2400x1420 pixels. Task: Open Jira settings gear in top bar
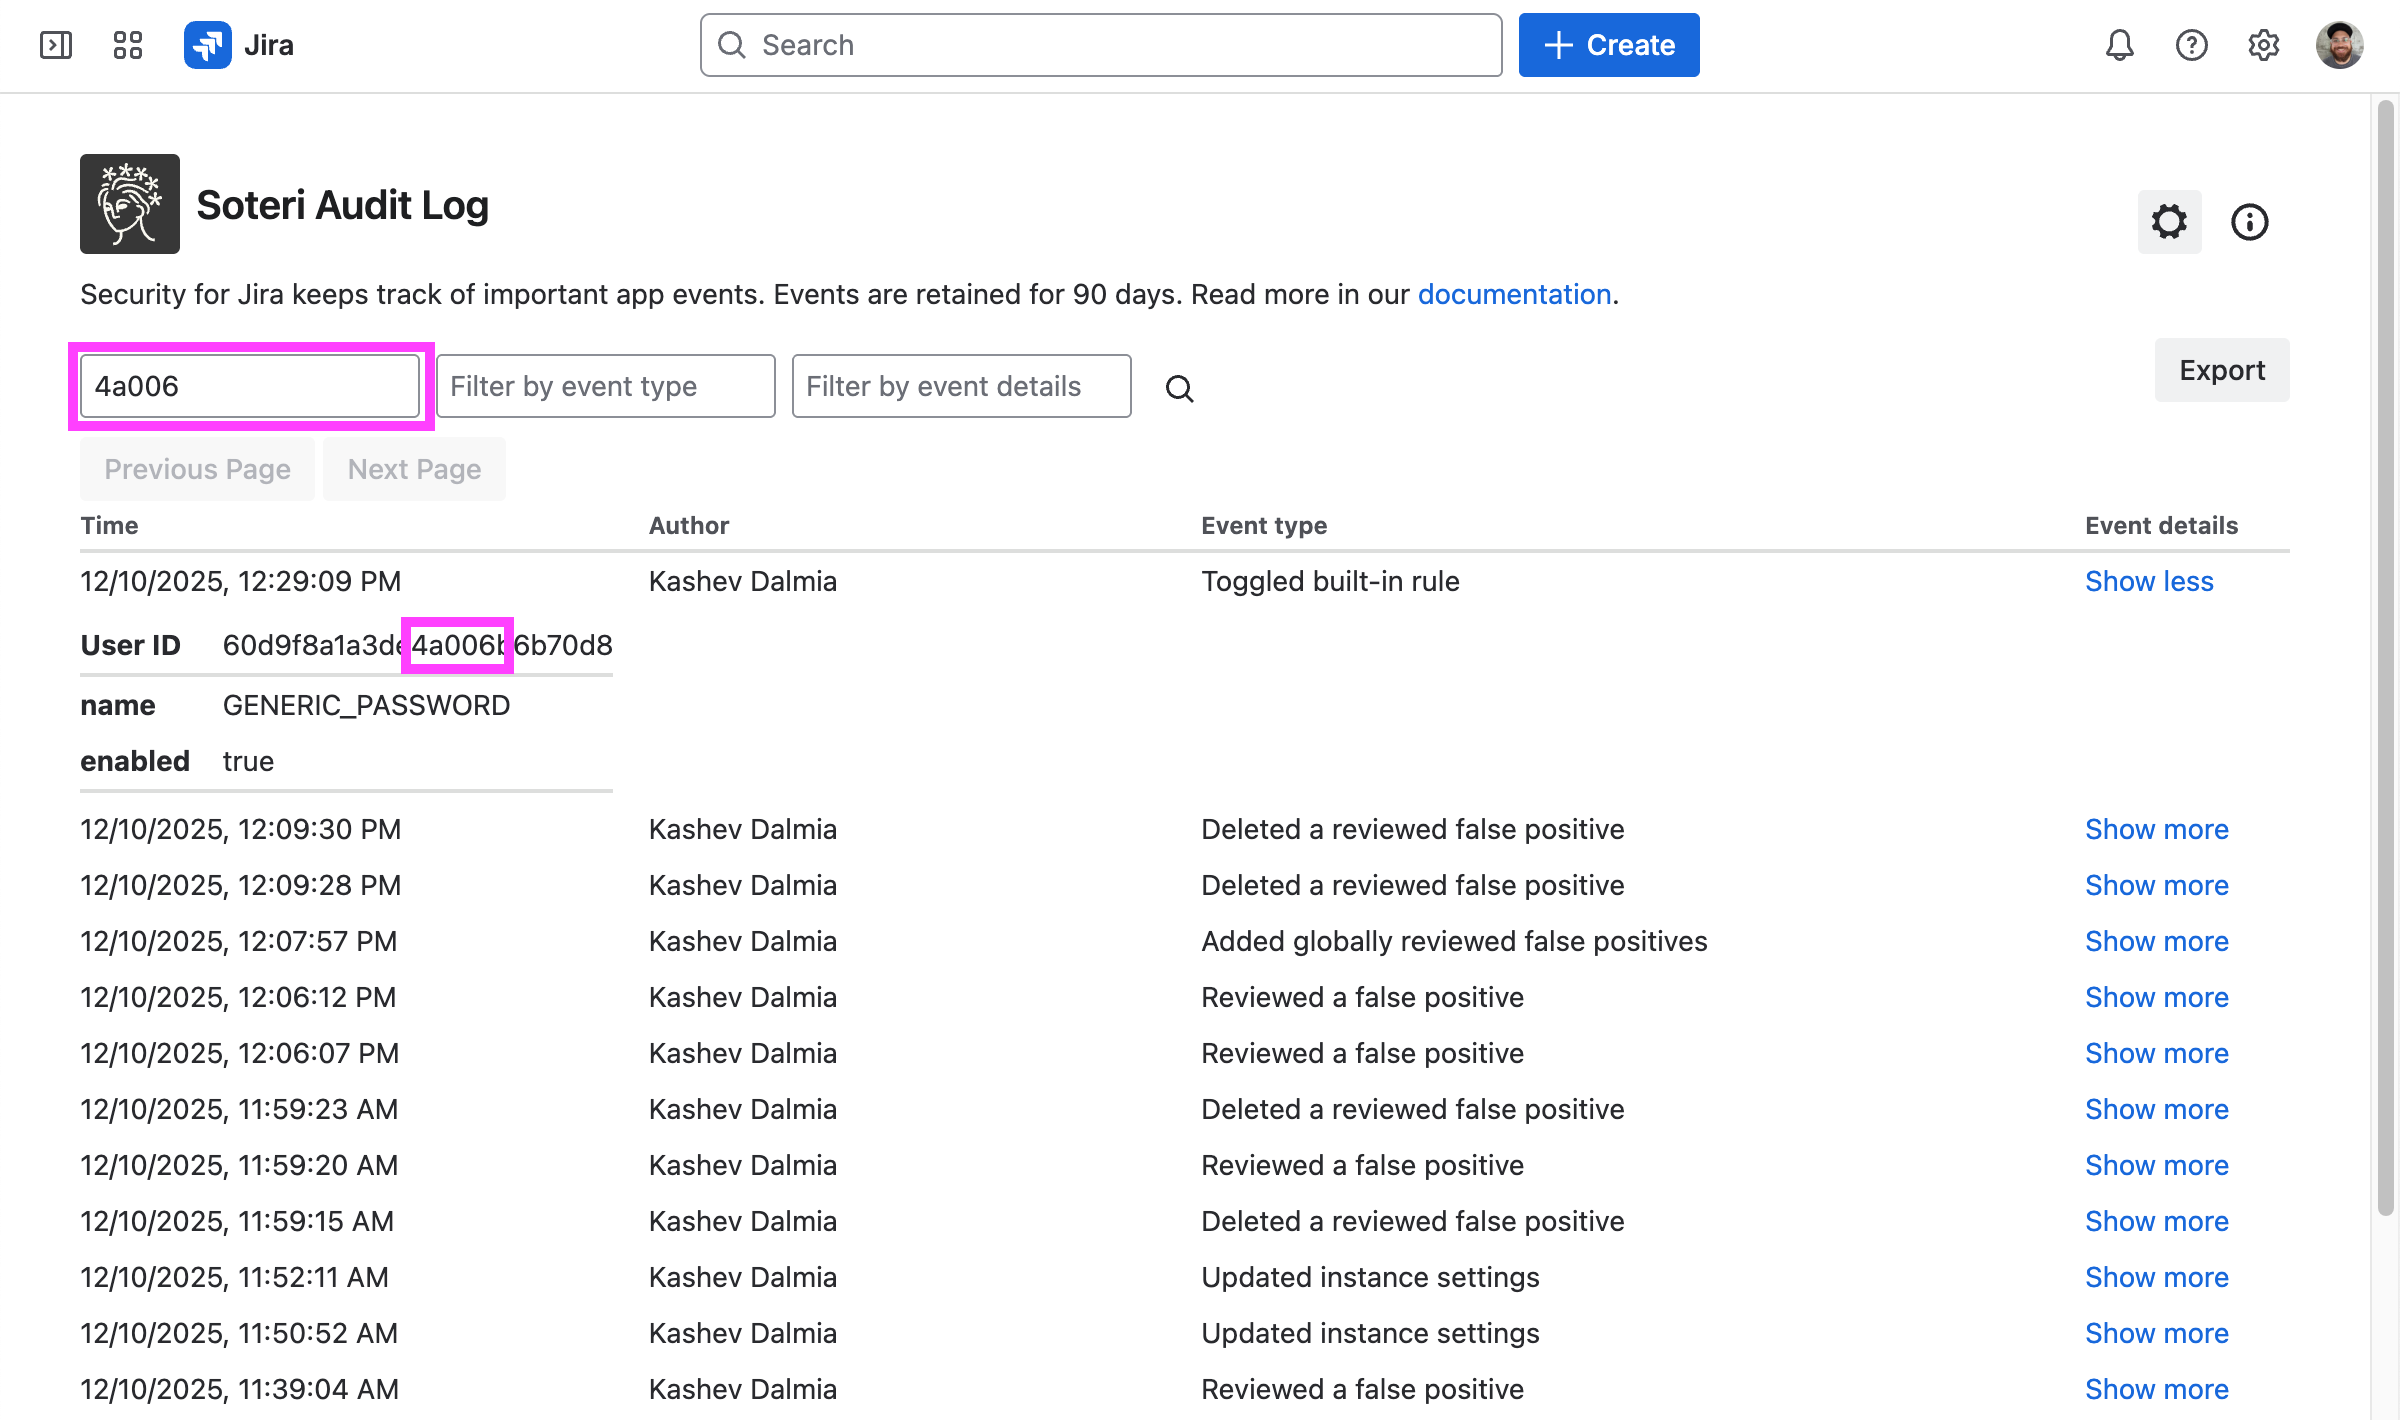pyautogui.click(x=2263, y=45)
